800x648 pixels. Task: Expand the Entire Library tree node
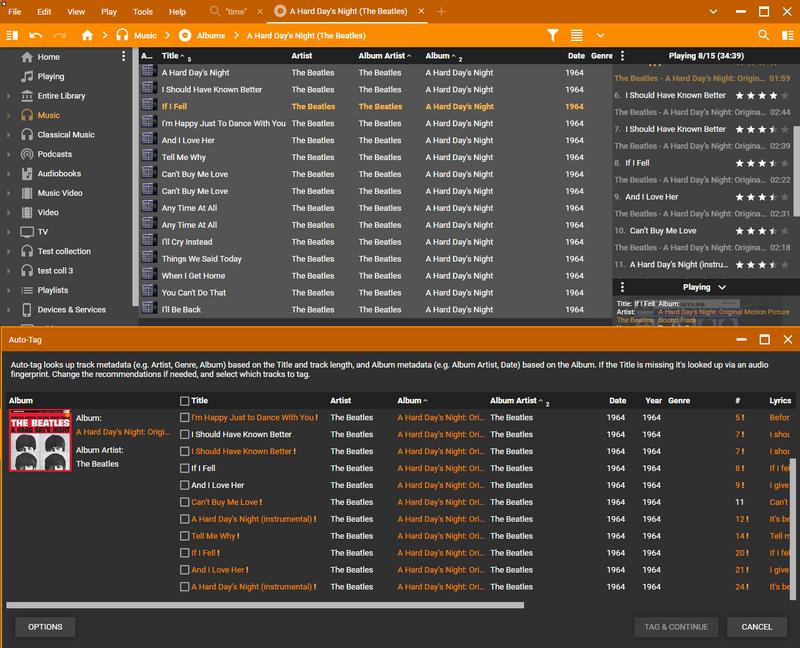pyautogui.click(x=8, y=96)
